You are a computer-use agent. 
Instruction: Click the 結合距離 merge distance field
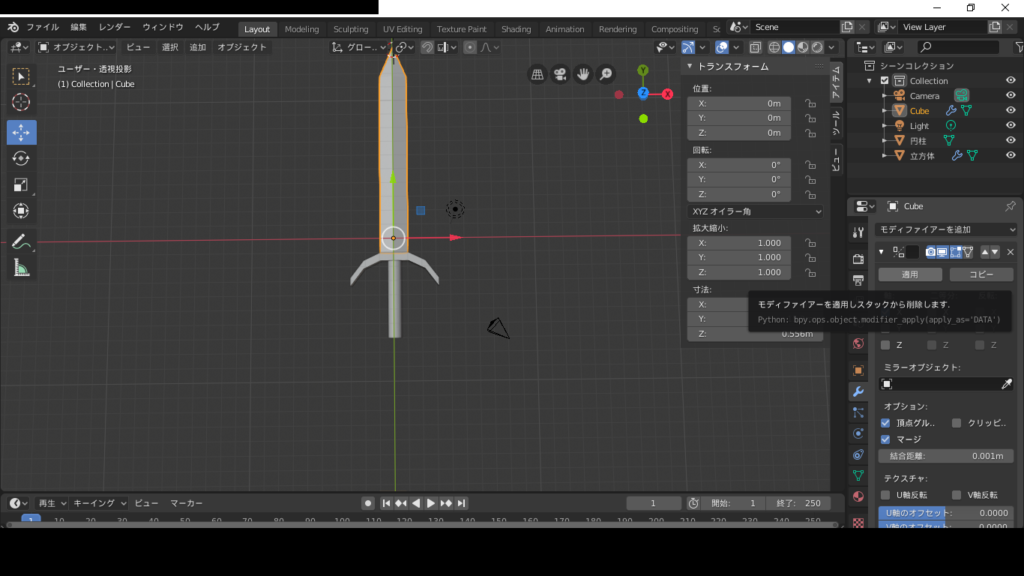coord(945,456)
